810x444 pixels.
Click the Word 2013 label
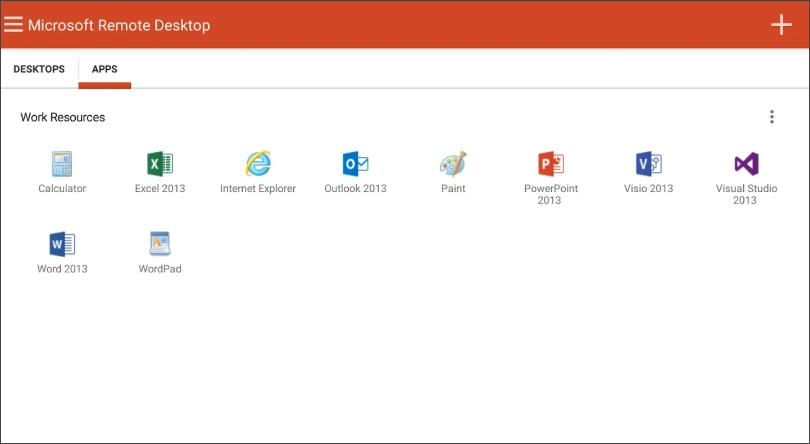62,268
